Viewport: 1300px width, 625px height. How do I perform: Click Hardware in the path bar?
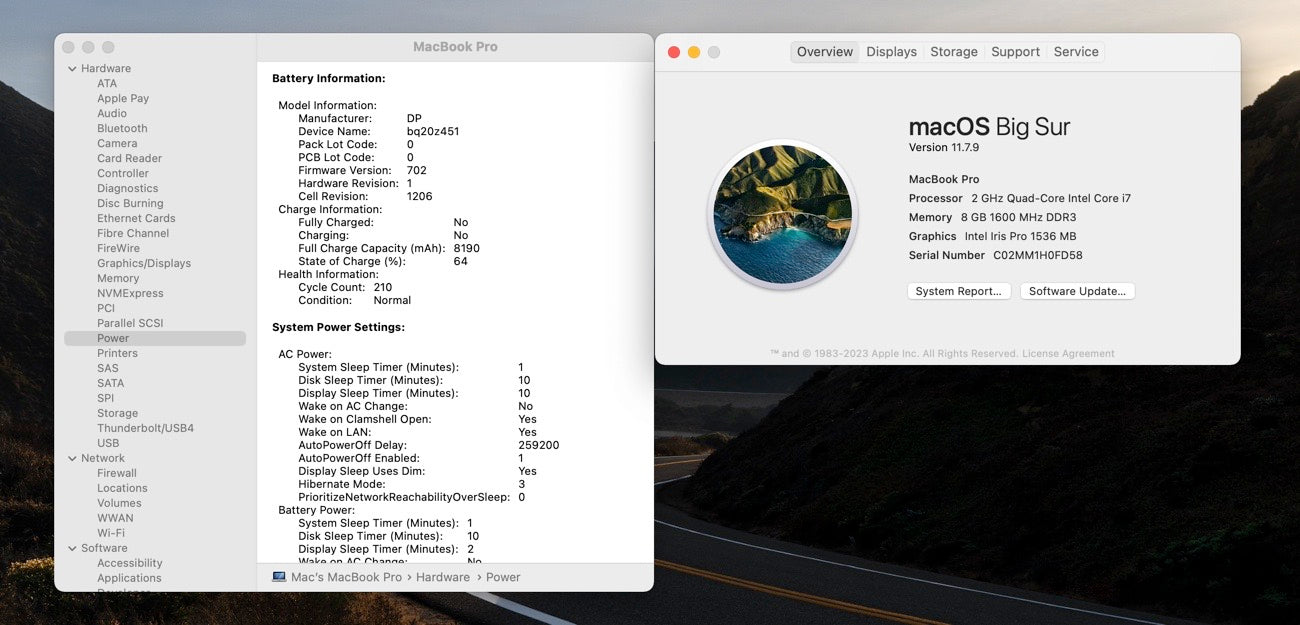(442, 577)
